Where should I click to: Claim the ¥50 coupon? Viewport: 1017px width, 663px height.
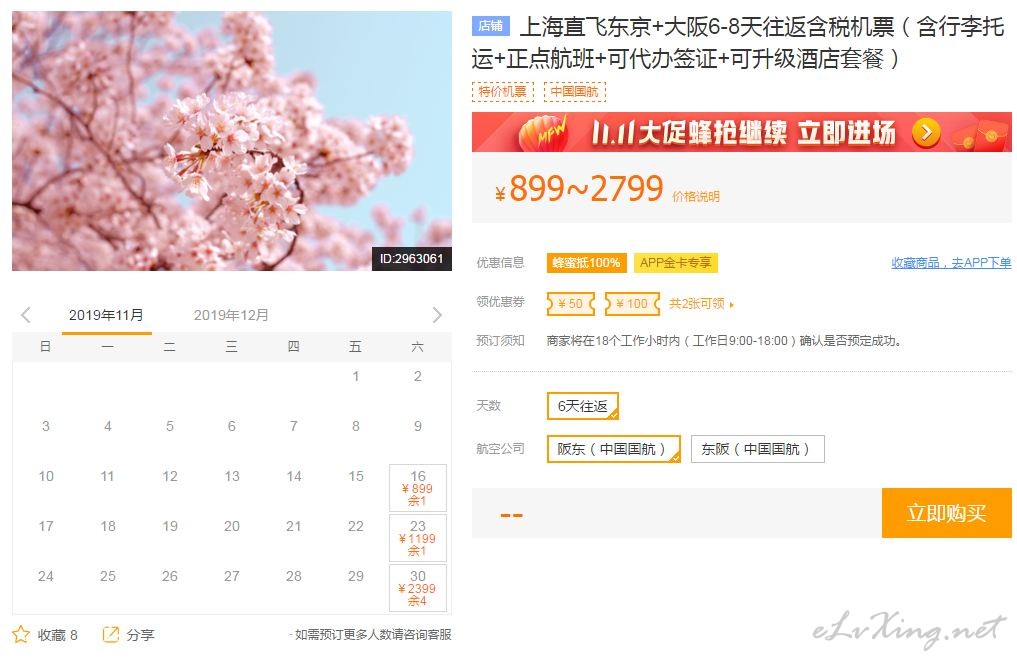tap(571, 303)
